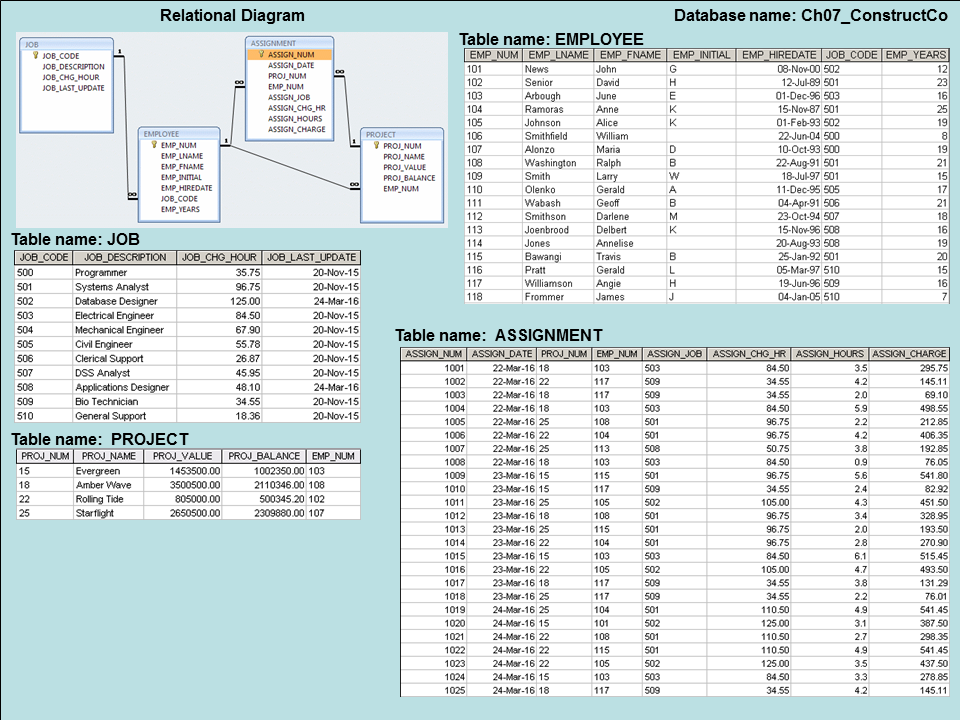The image size is (960, 720).
Task: Click the key icon beside EMP_NUM in EMPLOYEE box
Action: (x=153, y=145)
